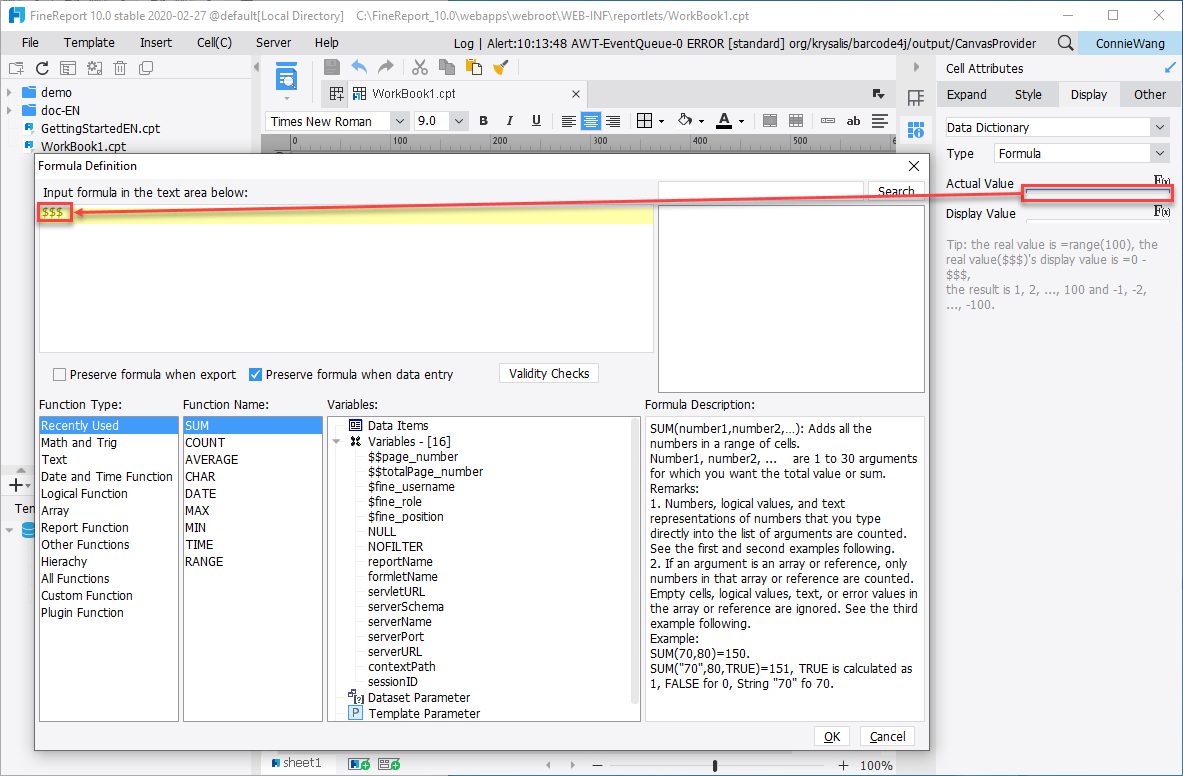Open the Actual Value formula editor icon
This screenshot has width=1183, height=776.
click(x=1161, y=178)
